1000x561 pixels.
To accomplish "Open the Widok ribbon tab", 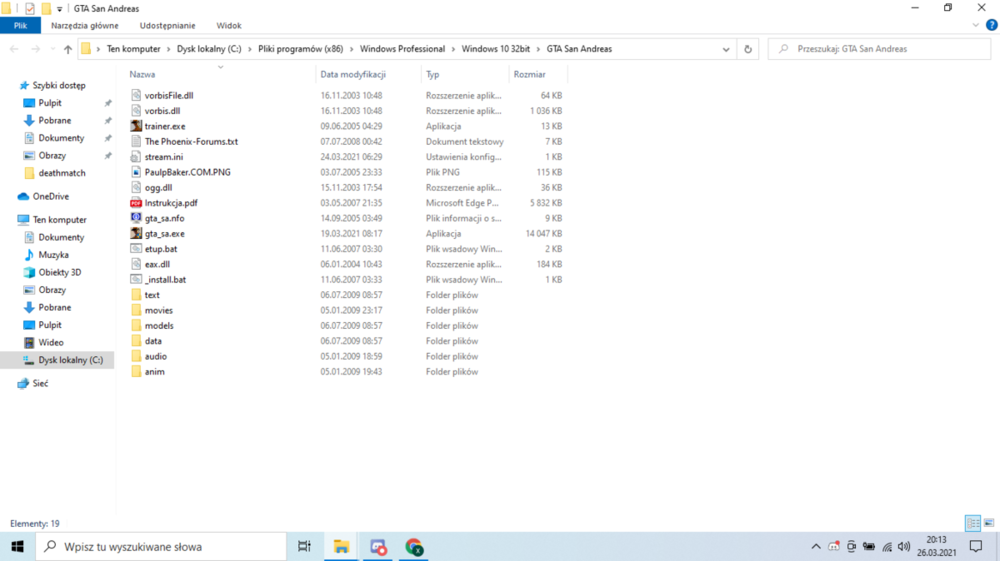I will click(x=228, y=26).
